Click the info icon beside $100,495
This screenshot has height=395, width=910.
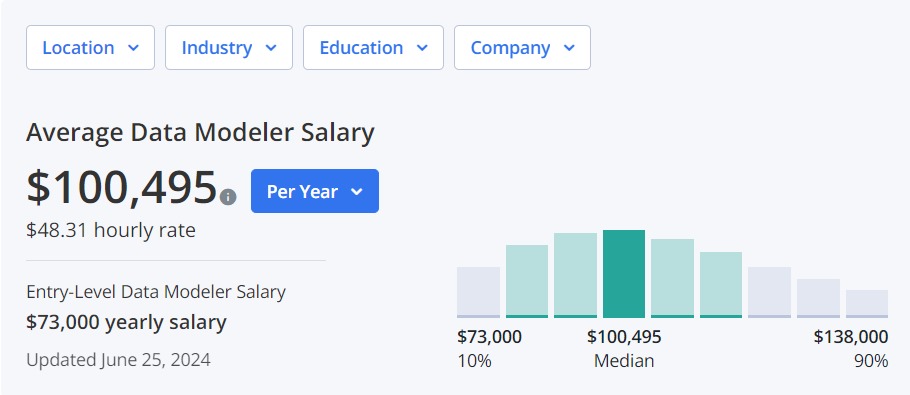pyautogui.click(x=228, y=197)
